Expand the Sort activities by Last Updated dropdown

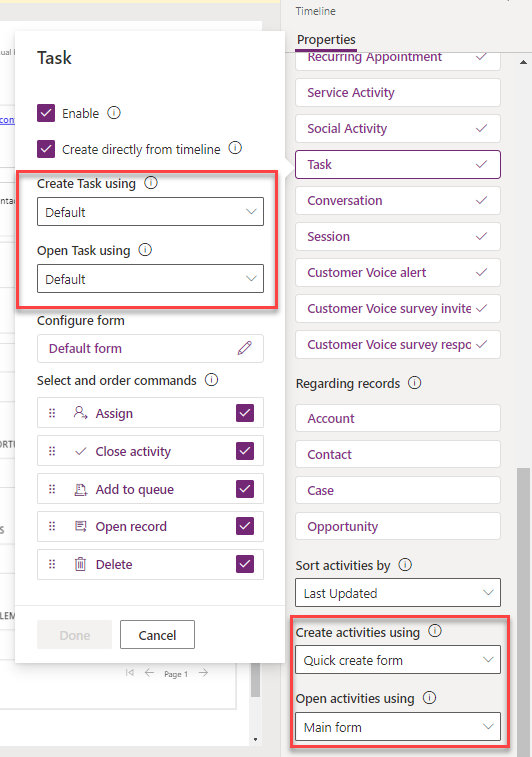point(398,592)
